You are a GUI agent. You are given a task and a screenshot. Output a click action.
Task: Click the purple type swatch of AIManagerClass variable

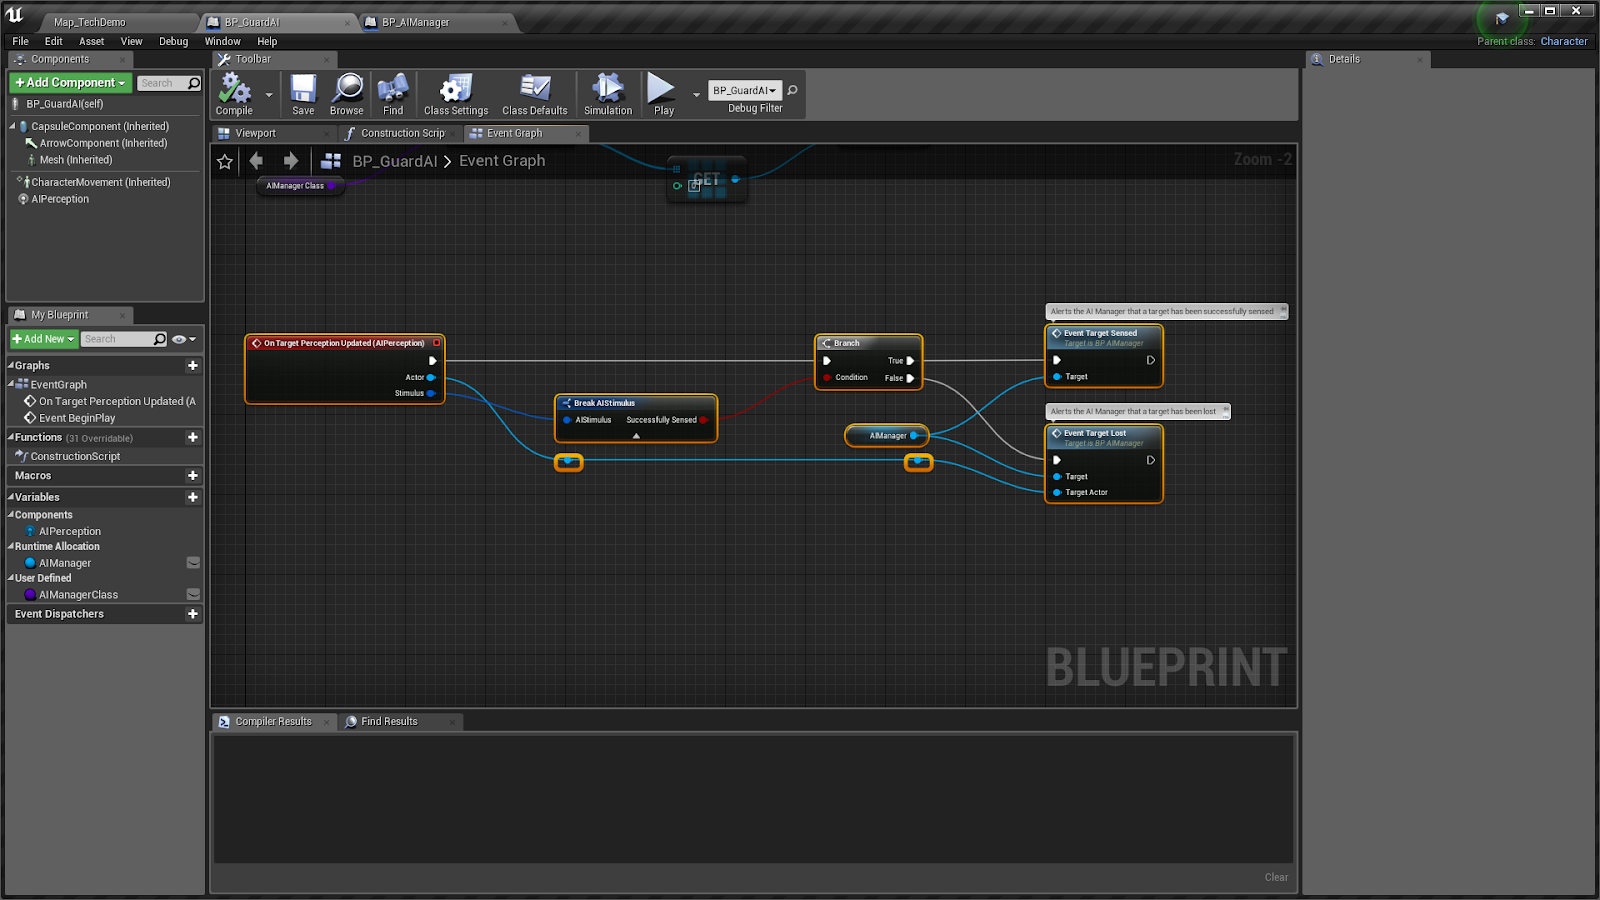pyautogui.click(x=30, y=594)
